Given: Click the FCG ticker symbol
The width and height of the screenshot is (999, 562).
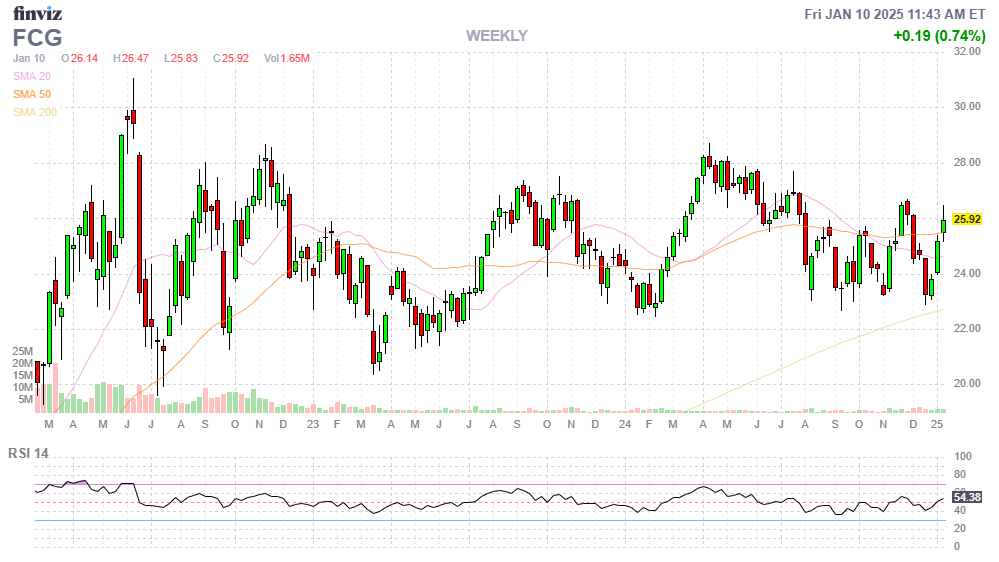Looking at the screenshot, I should tap(38, 38).
